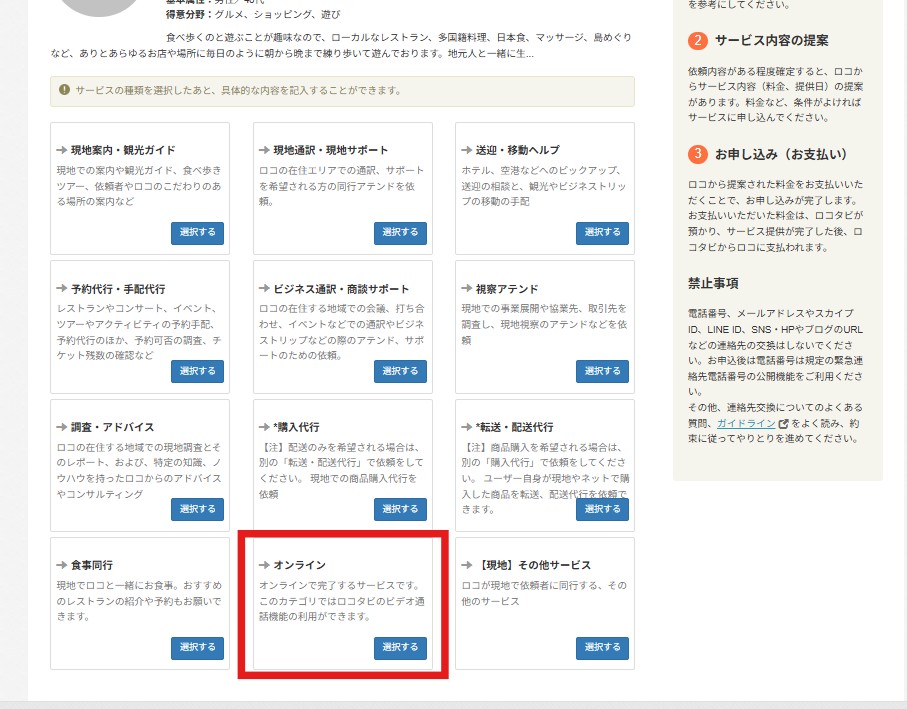Click step 3 orange circle icon

[698, 154]
